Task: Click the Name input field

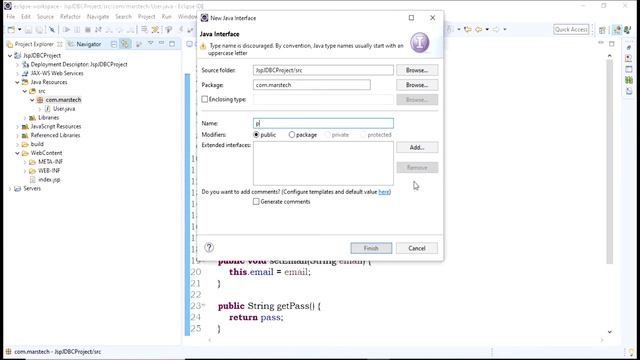Action: point(323,123)
